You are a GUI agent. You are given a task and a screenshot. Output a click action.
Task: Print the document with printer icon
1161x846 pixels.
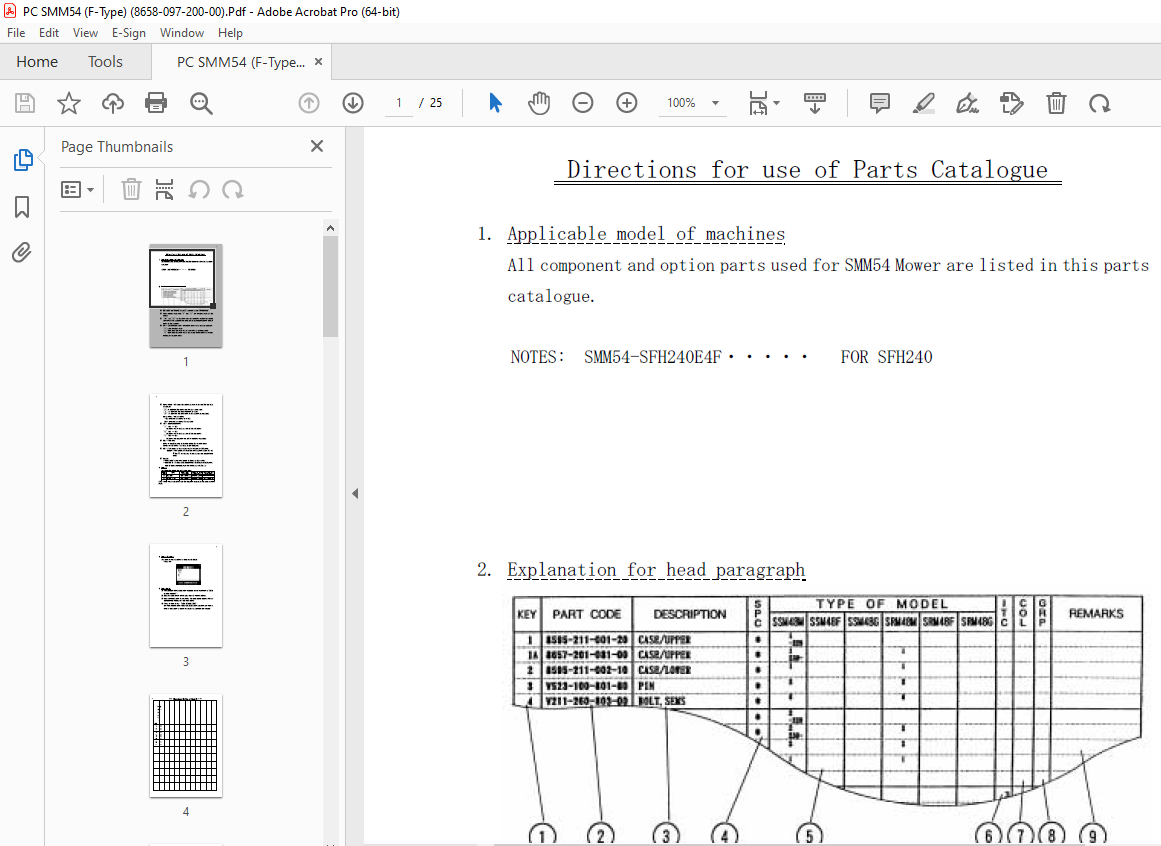(x=156, y=103)
